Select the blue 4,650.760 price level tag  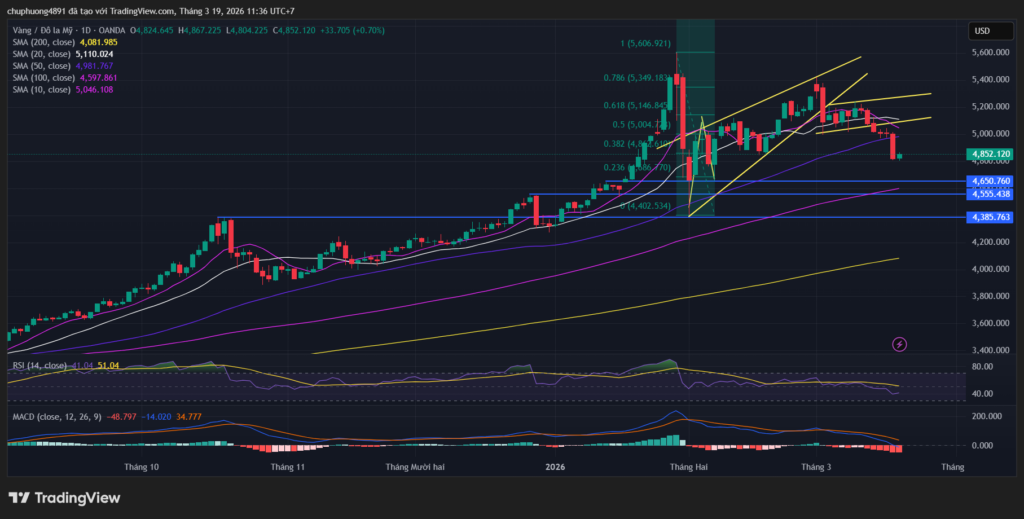click(989, 181)
